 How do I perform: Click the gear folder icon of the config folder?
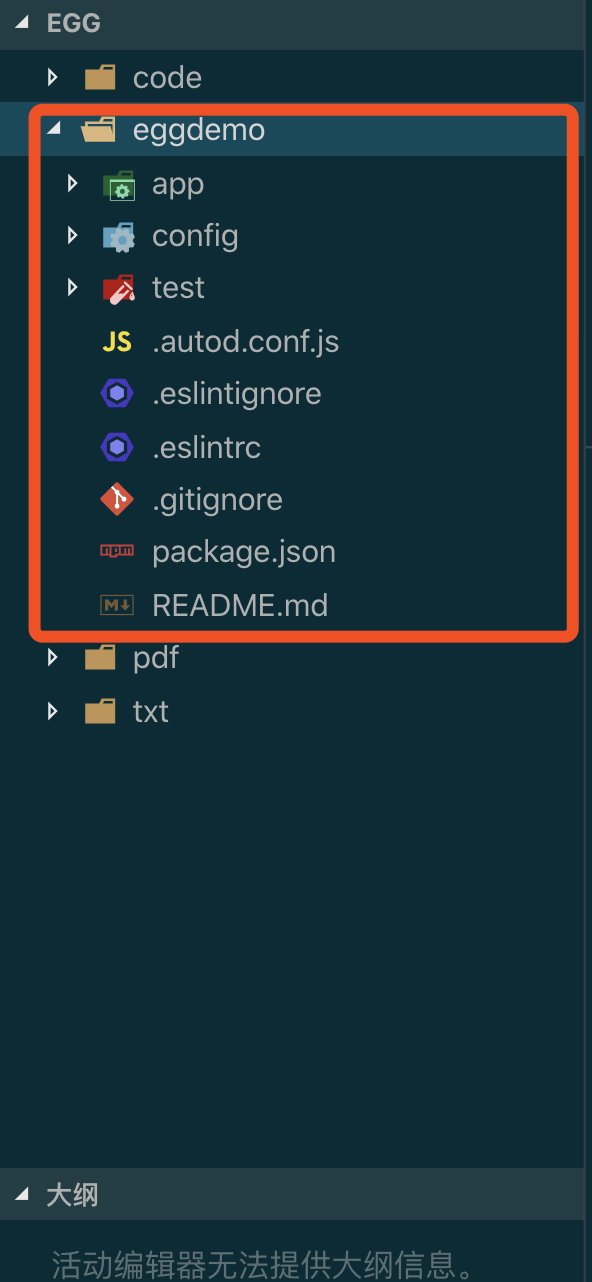(119, 235)
